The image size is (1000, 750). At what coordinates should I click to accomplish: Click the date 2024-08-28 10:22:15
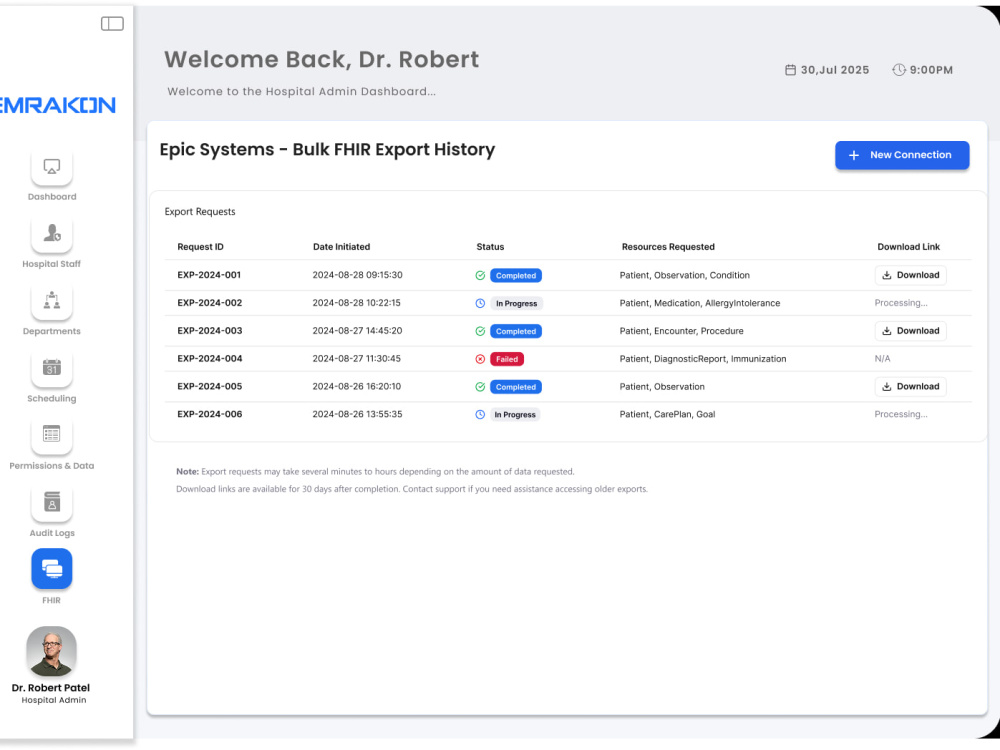point(357,303)
